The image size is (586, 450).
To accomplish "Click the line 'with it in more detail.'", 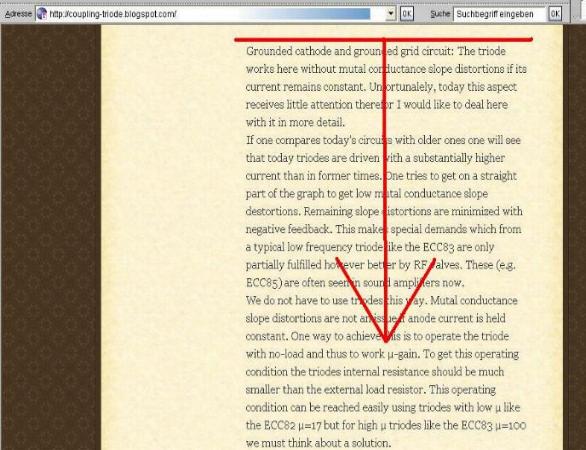I will pos(295,122).
